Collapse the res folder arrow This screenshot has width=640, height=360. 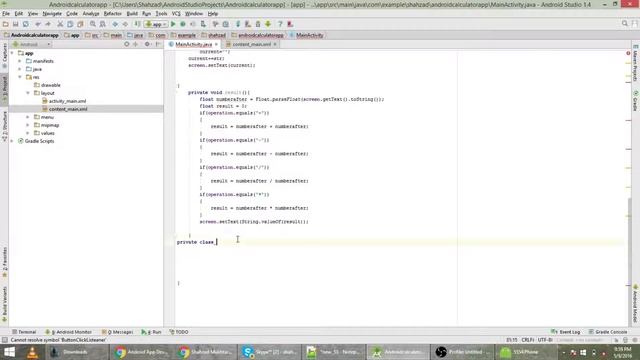point(20,77)
